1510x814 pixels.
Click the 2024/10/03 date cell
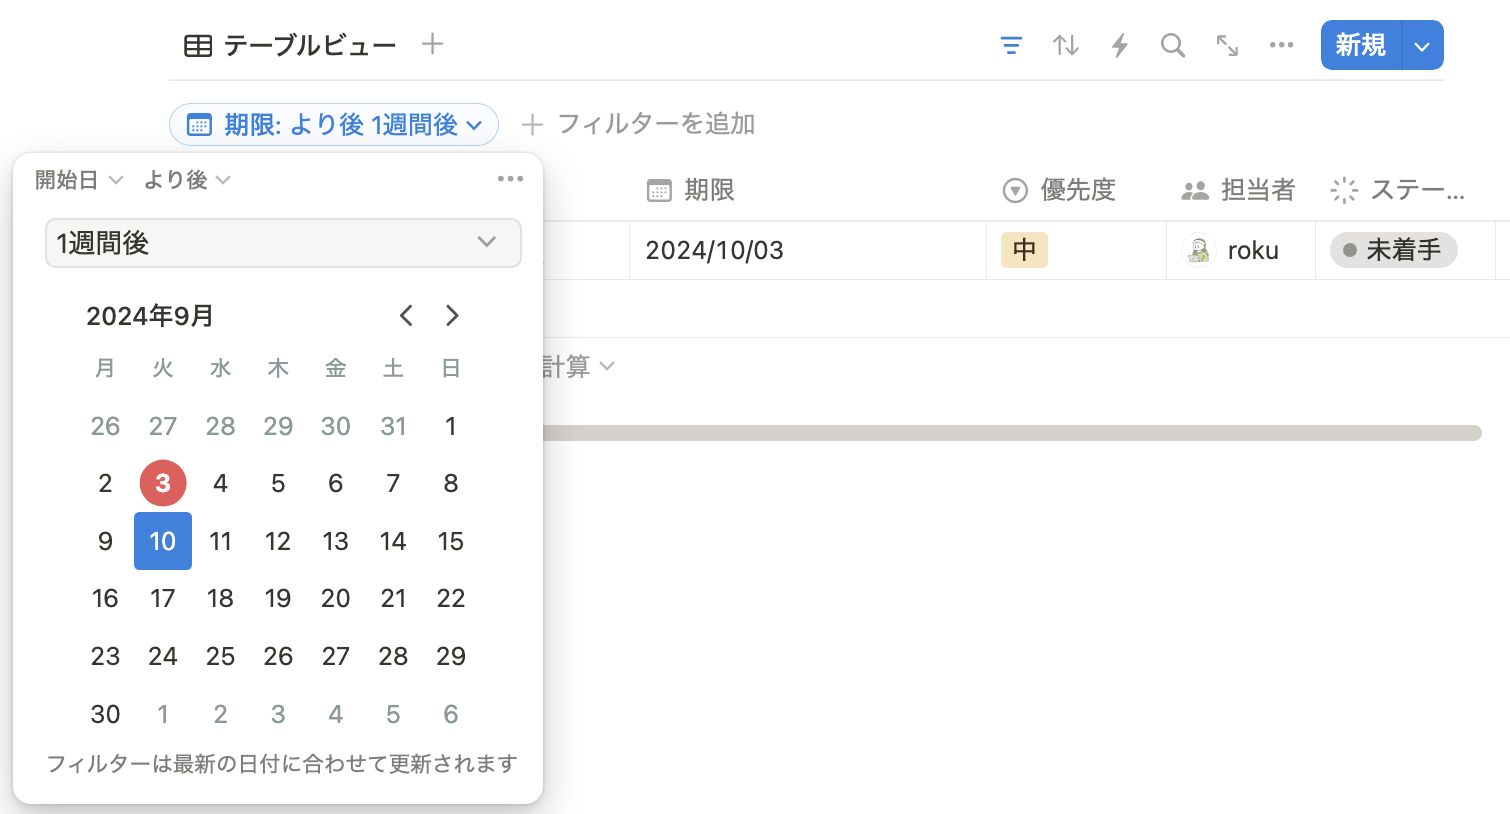point(807,250)
